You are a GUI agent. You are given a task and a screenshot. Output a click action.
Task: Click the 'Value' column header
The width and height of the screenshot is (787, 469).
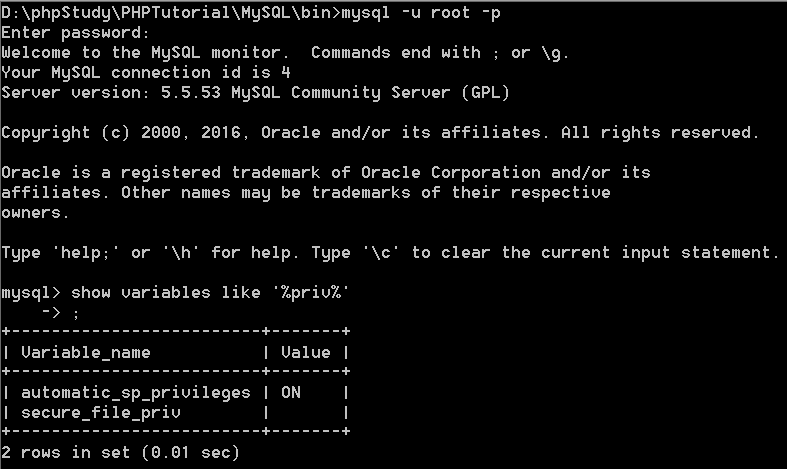coord(305,352)
